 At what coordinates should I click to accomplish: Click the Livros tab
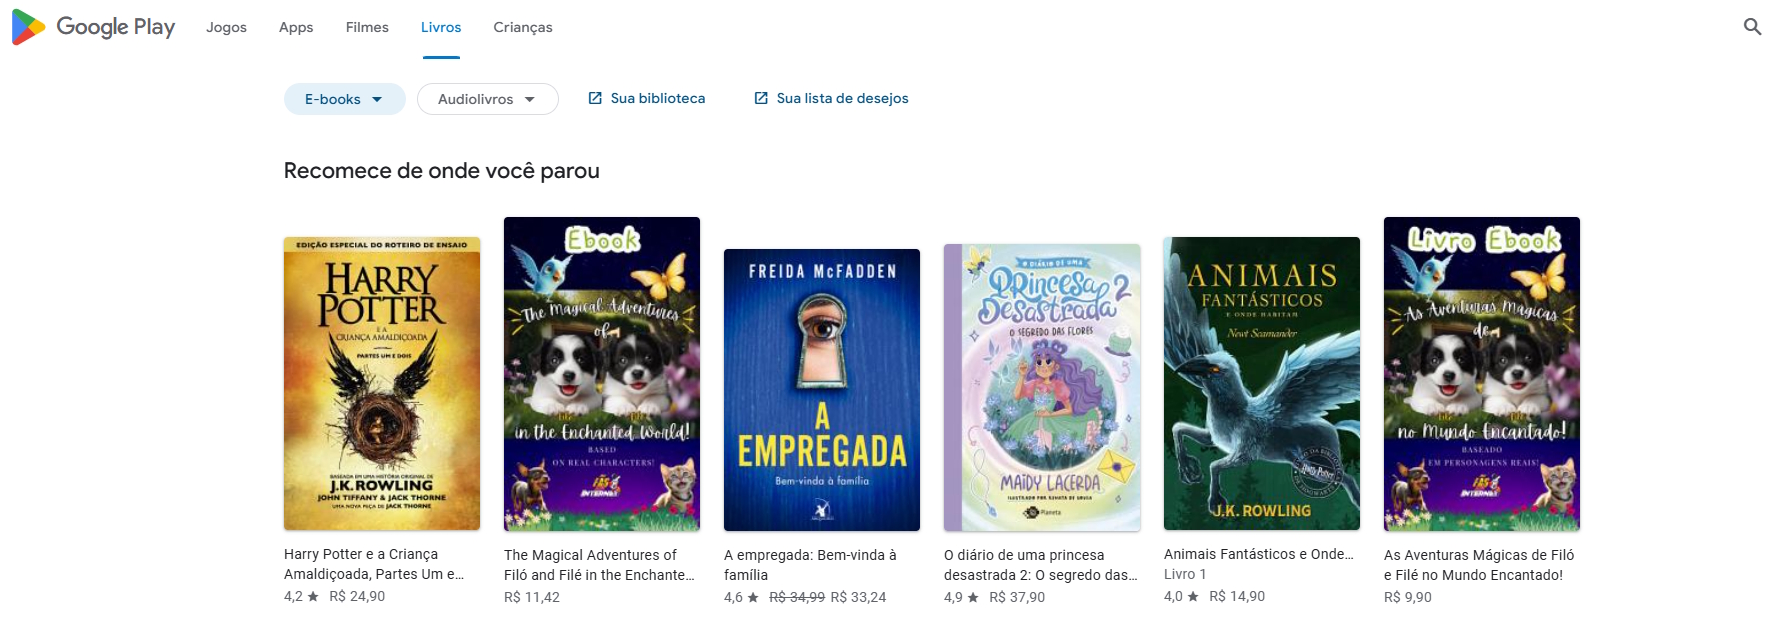coord(441,27)
